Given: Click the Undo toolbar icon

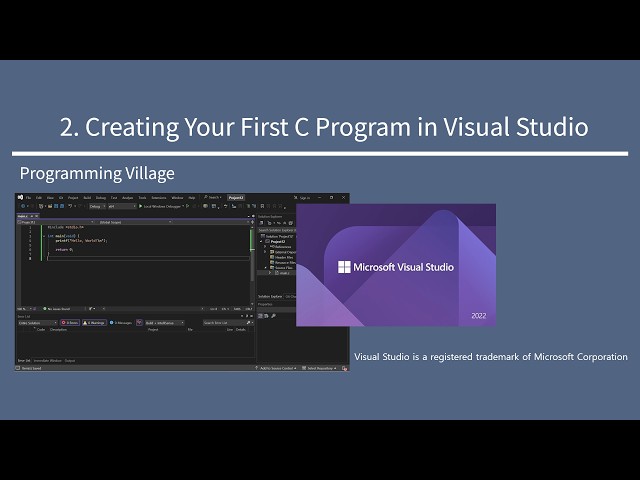Looking at the screenshot, I should tap(70, 207).
